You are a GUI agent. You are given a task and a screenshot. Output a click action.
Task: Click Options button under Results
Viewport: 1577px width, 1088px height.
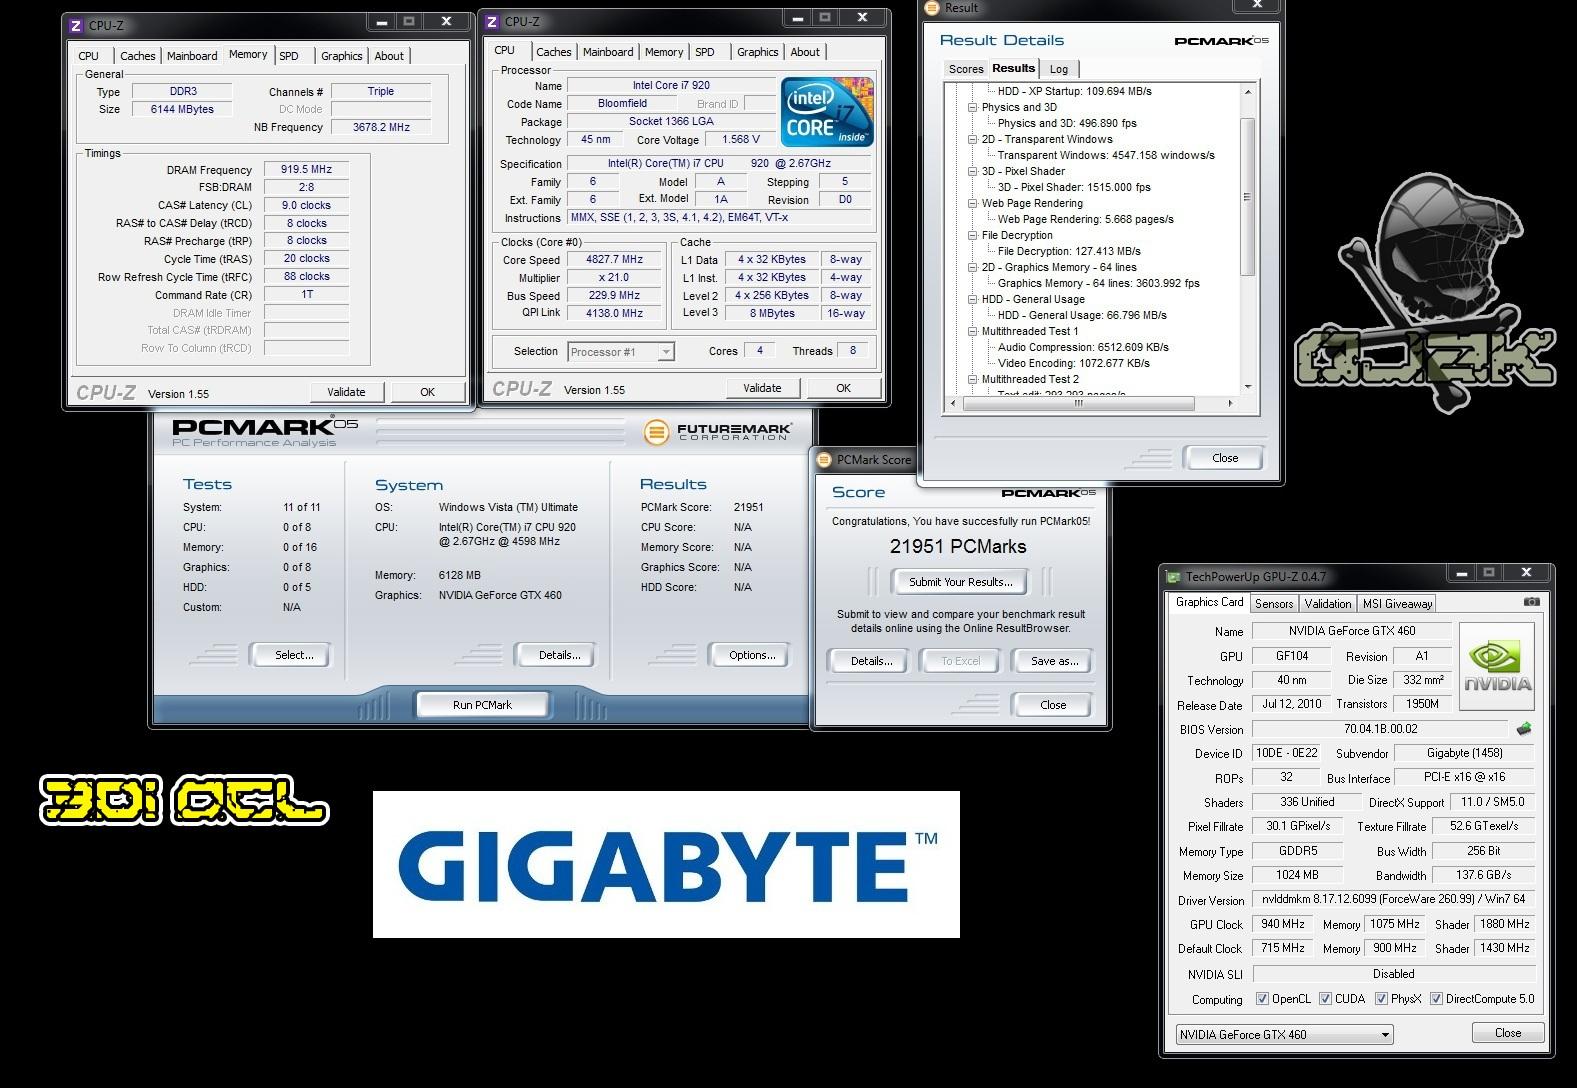(752, 655)
